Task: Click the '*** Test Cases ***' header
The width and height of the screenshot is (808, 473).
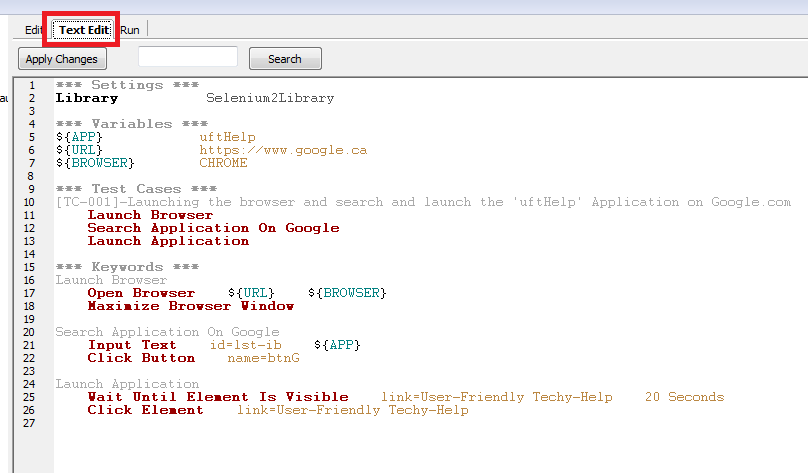Action: (x=136, y=189)
